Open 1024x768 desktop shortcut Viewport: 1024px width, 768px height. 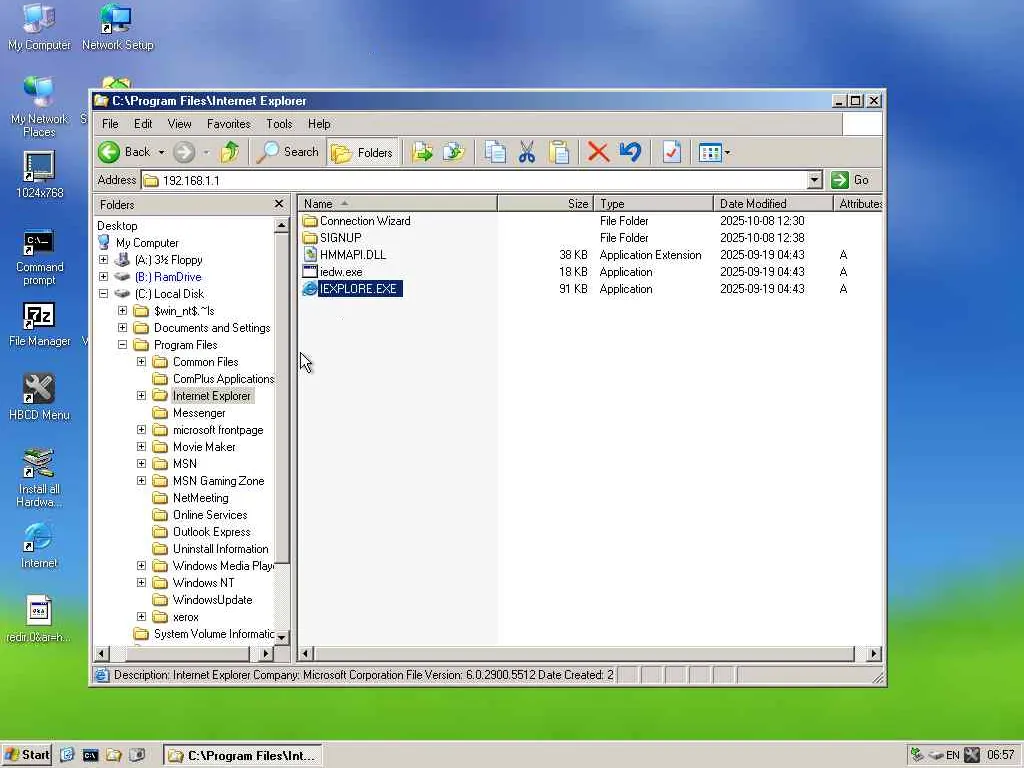pos(39,174)
